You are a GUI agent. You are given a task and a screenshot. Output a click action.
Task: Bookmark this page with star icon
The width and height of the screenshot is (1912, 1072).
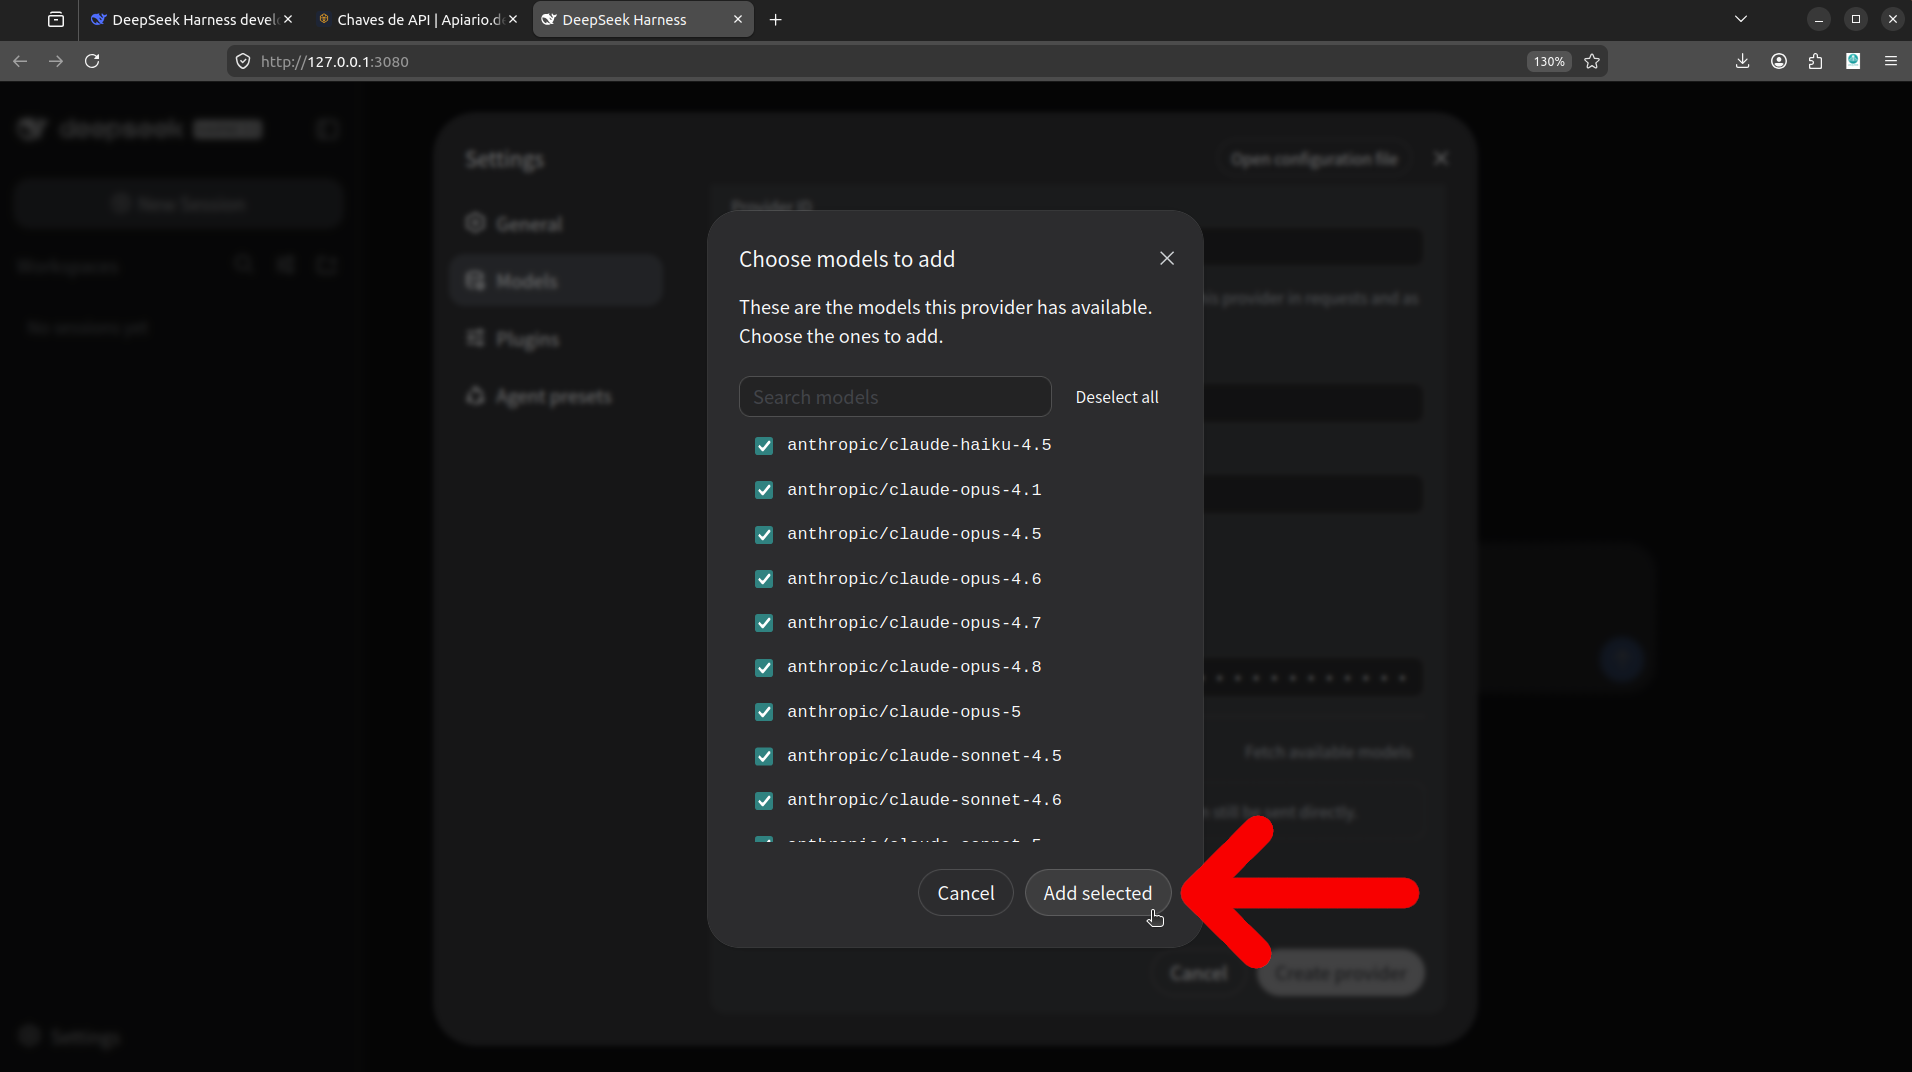click(x=1592, y=61)
